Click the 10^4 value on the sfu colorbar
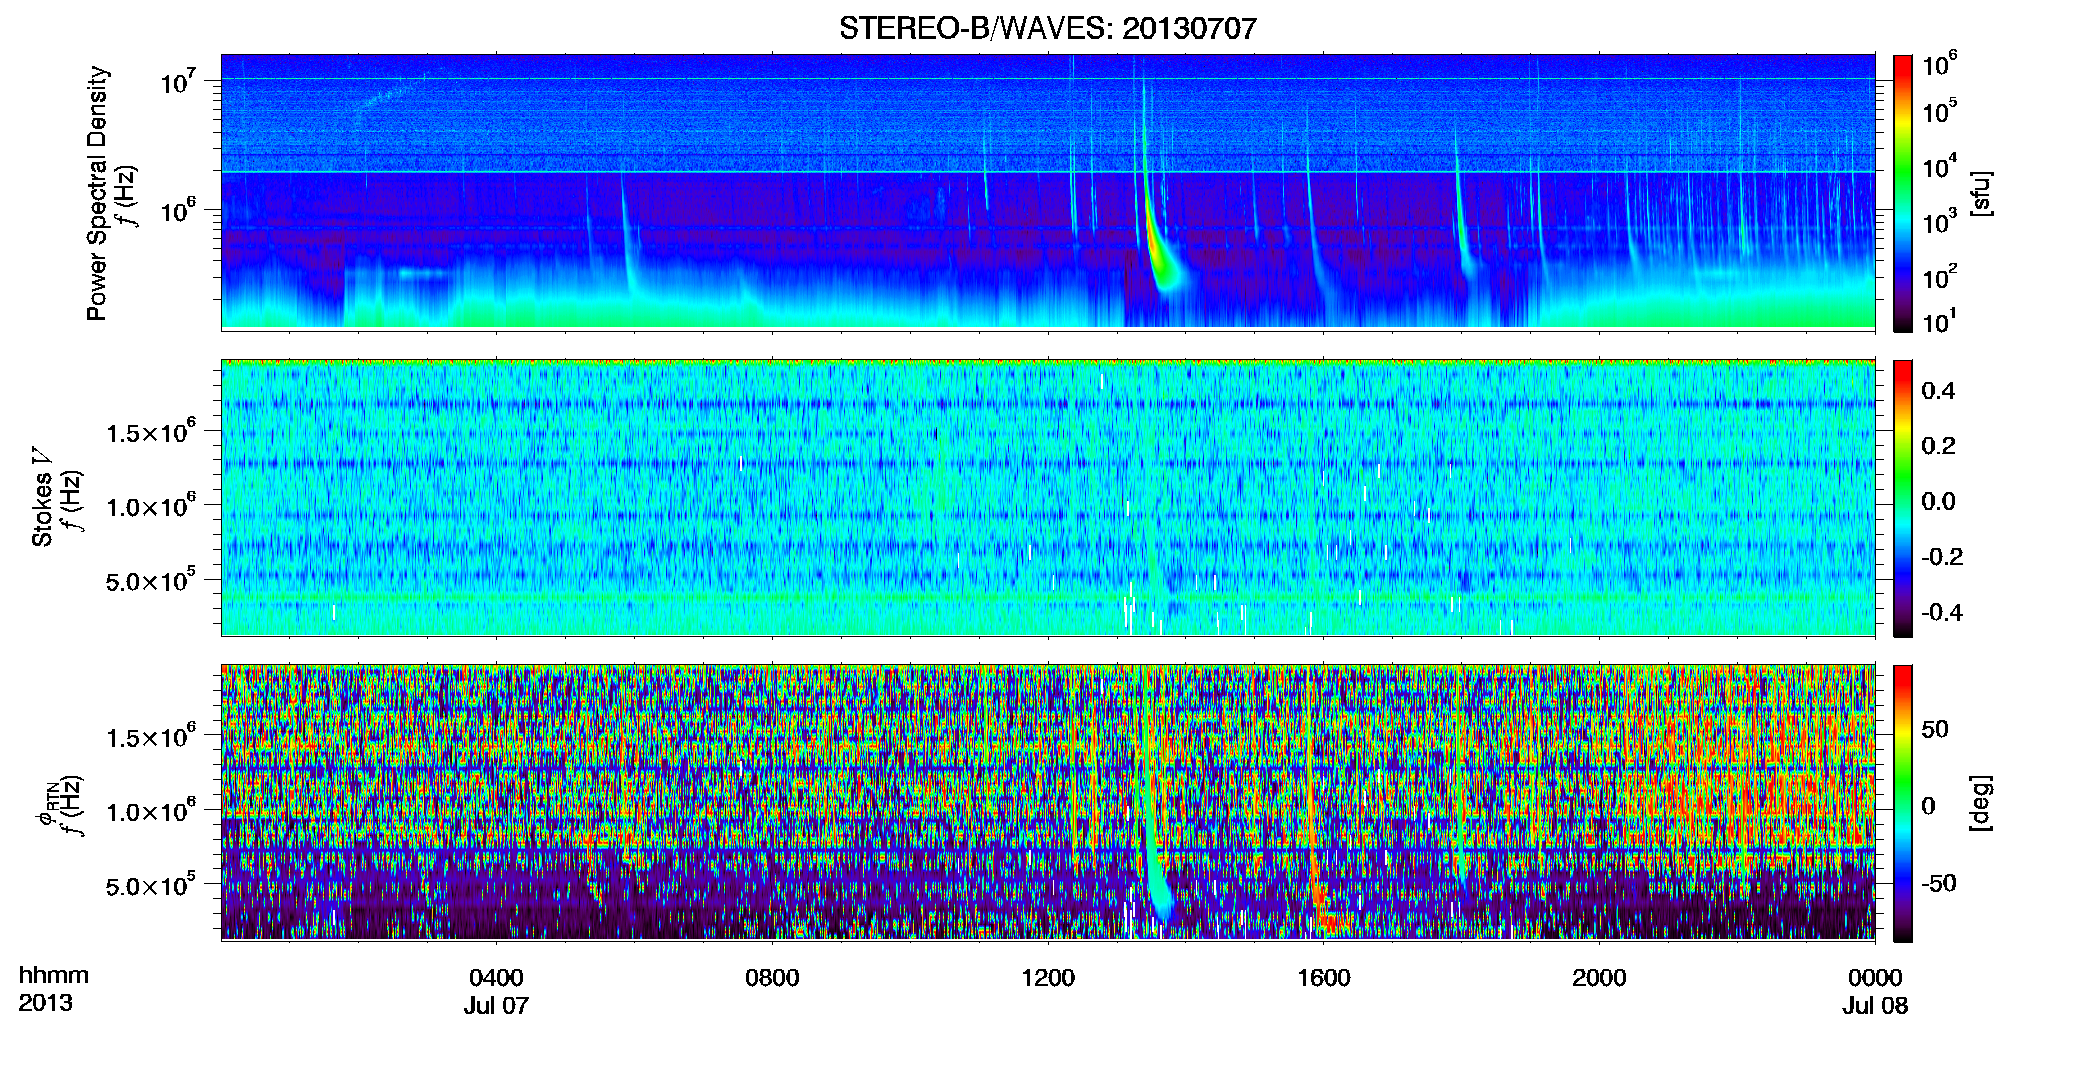Viewport: 2096px width, 1080px height. pyautogui.click(x=1940, y=167)
